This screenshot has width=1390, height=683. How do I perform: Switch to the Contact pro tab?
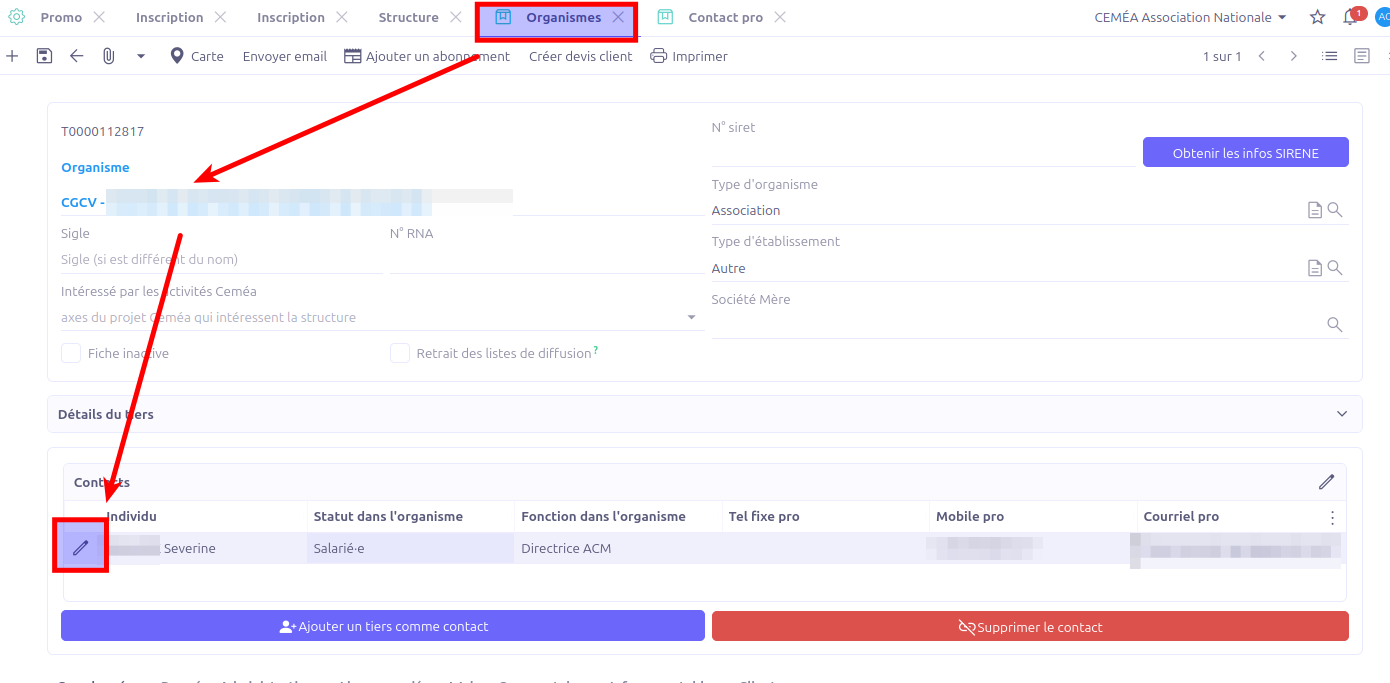[x=724, y=17]
